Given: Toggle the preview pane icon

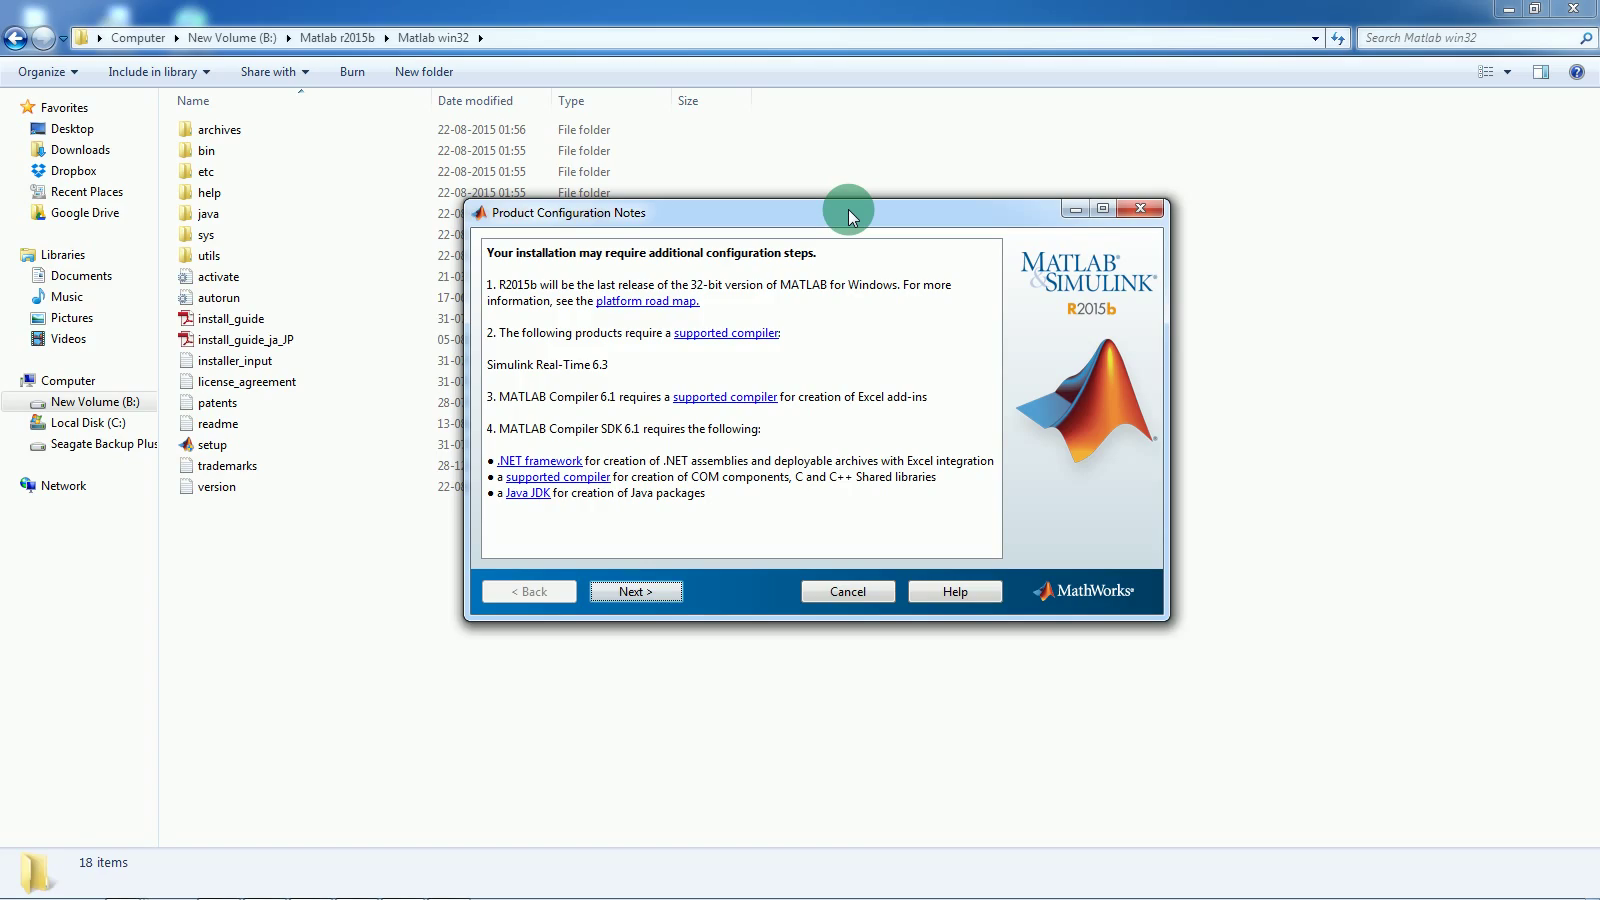Looking at the screenshot, I should (1541, 72).
